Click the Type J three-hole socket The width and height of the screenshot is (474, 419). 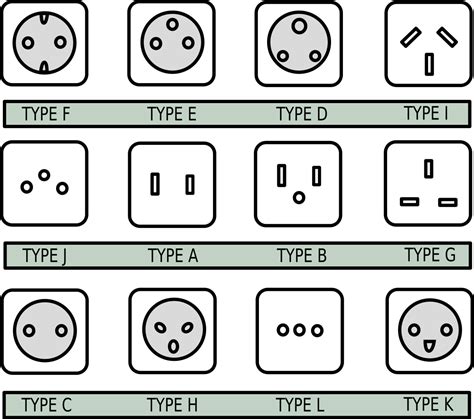[x=45, y=183]
